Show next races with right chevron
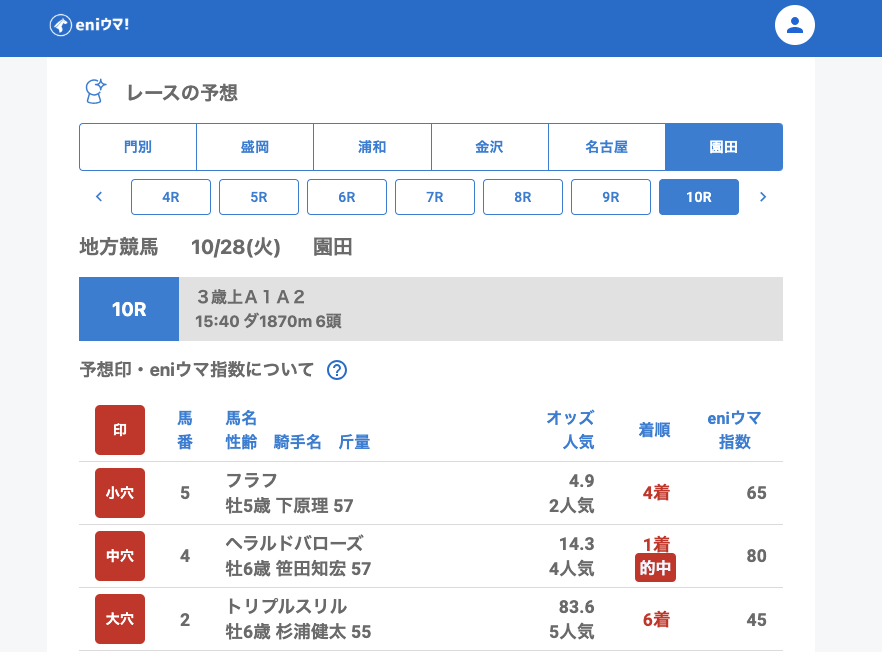The image size is (882, 652). 763,197
